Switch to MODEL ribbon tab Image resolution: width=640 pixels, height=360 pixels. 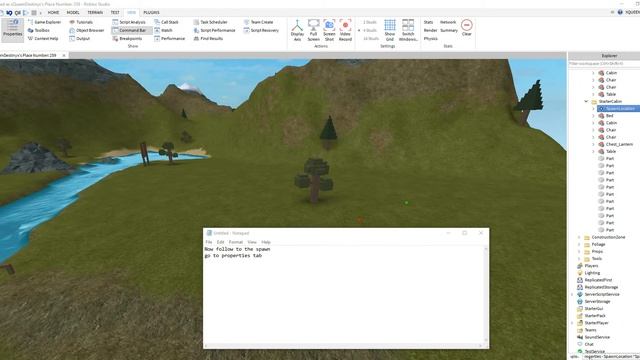73,13
